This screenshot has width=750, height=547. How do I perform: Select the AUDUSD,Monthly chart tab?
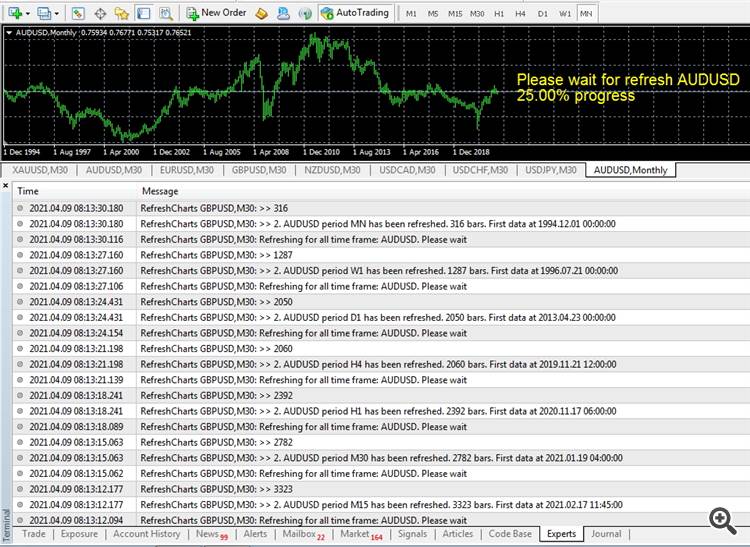click(630, 170)
